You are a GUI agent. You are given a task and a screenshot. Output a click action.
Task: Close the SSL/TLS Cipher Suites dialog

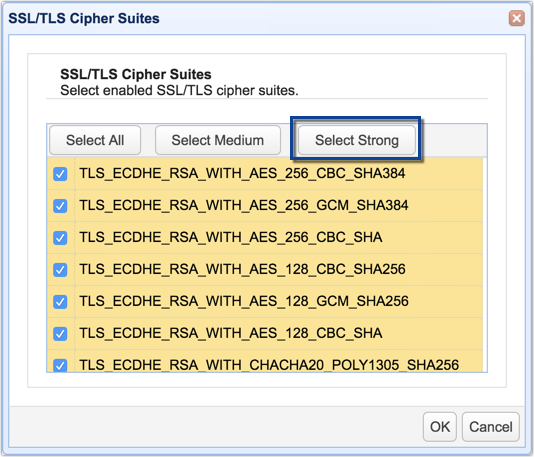(516, 18)
